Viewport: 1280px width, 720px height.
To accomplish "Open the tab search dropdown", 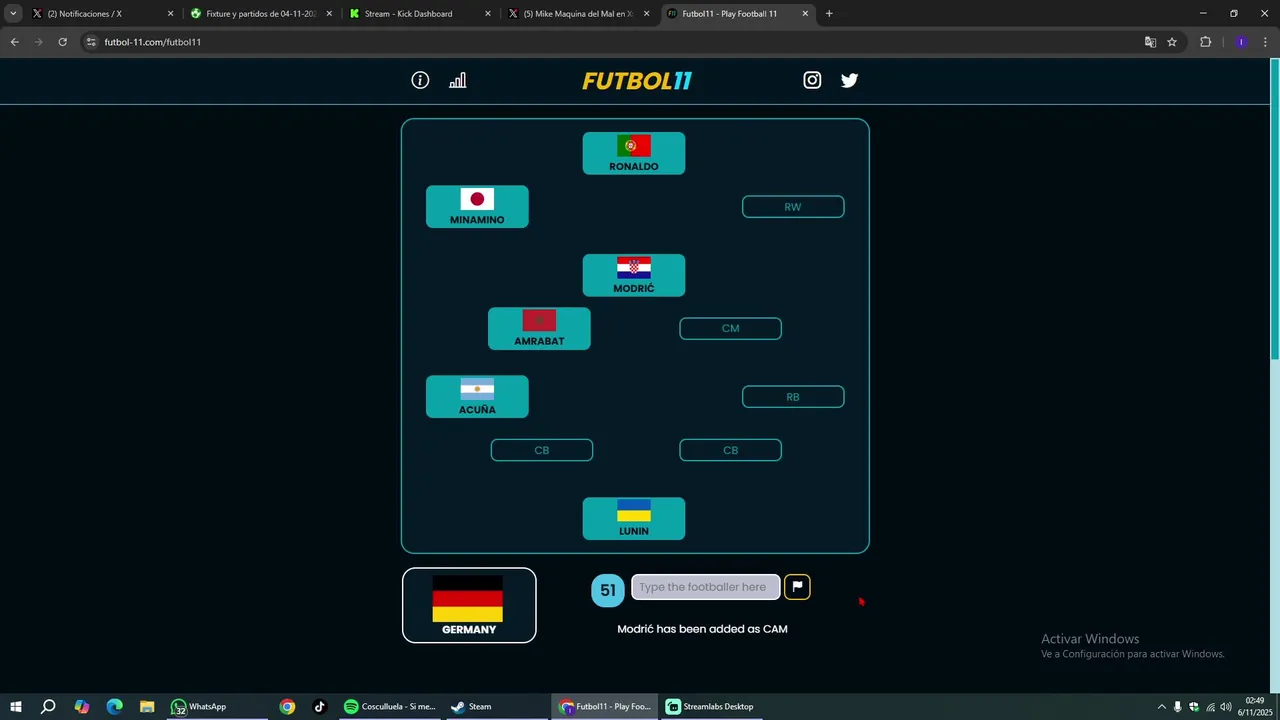I will 13,14.
